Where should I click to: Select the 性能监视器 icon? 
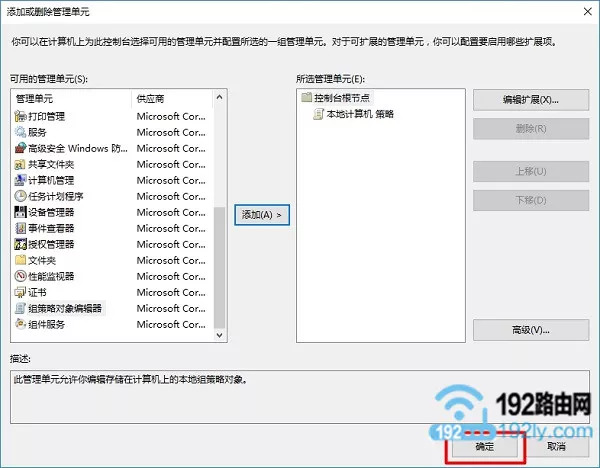(20, 276)
